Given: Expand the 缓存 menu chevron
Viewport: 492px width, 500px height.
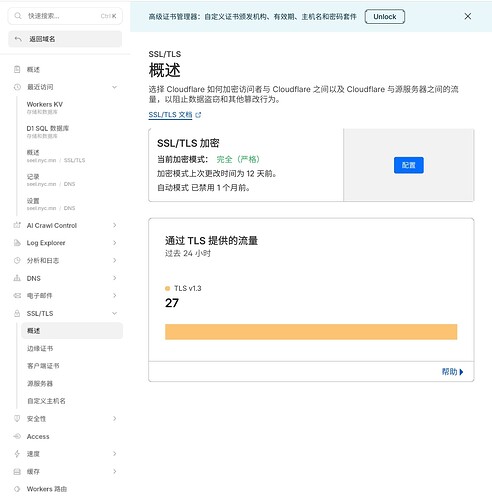Looking at the screenshot, I should [x=114, y=471].
